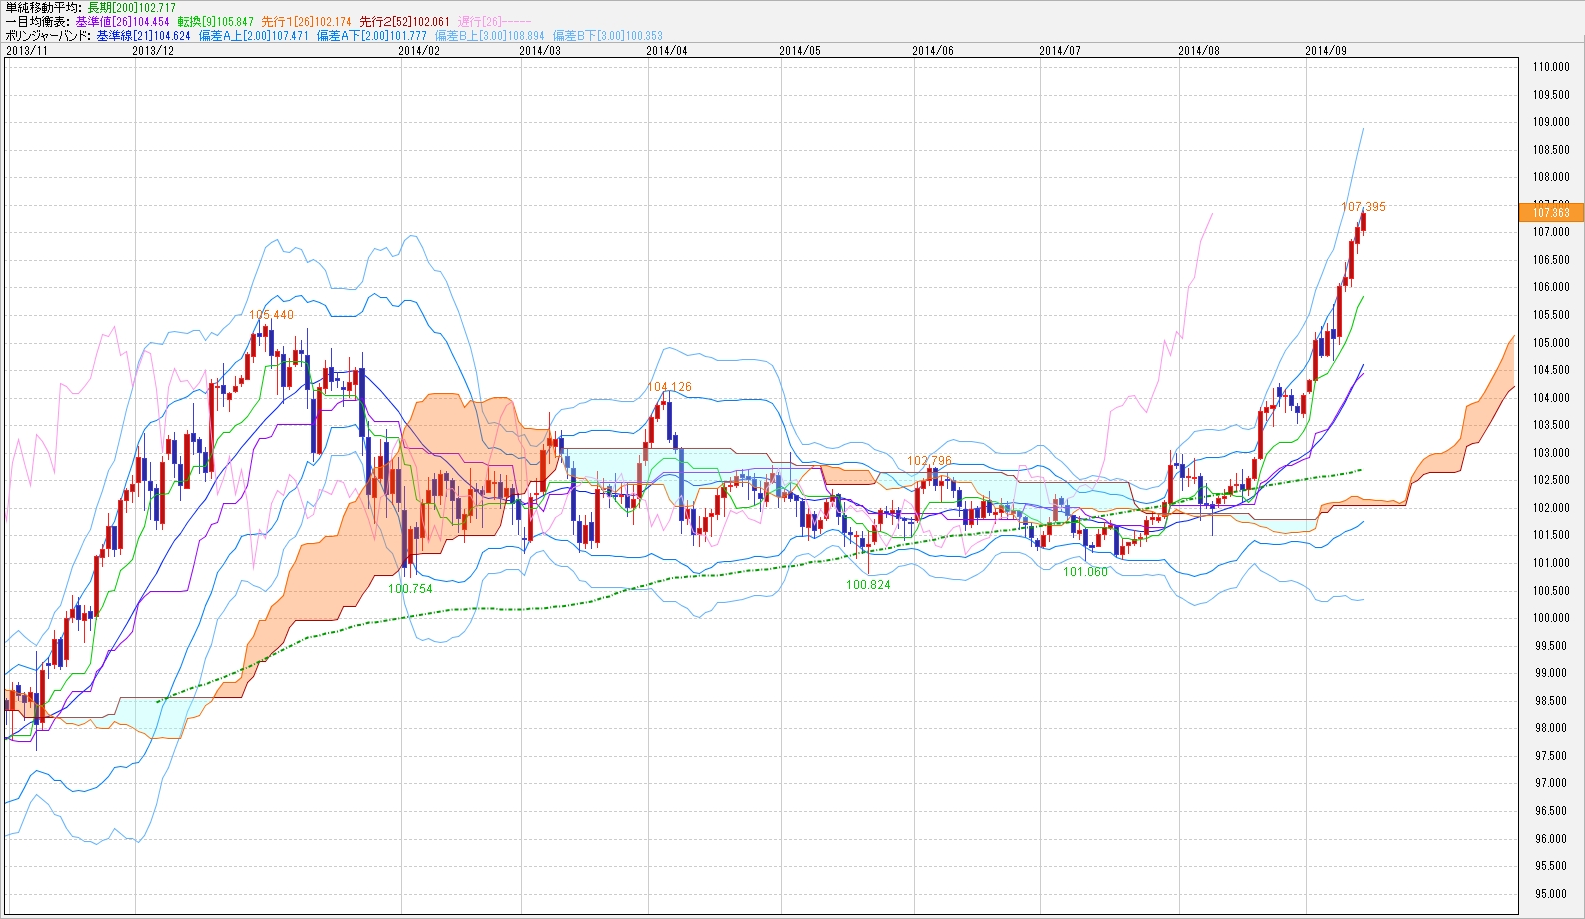Click the 長期[200] moving average legend label
This screenshot has height=919, width=1585.
[131, 8]
